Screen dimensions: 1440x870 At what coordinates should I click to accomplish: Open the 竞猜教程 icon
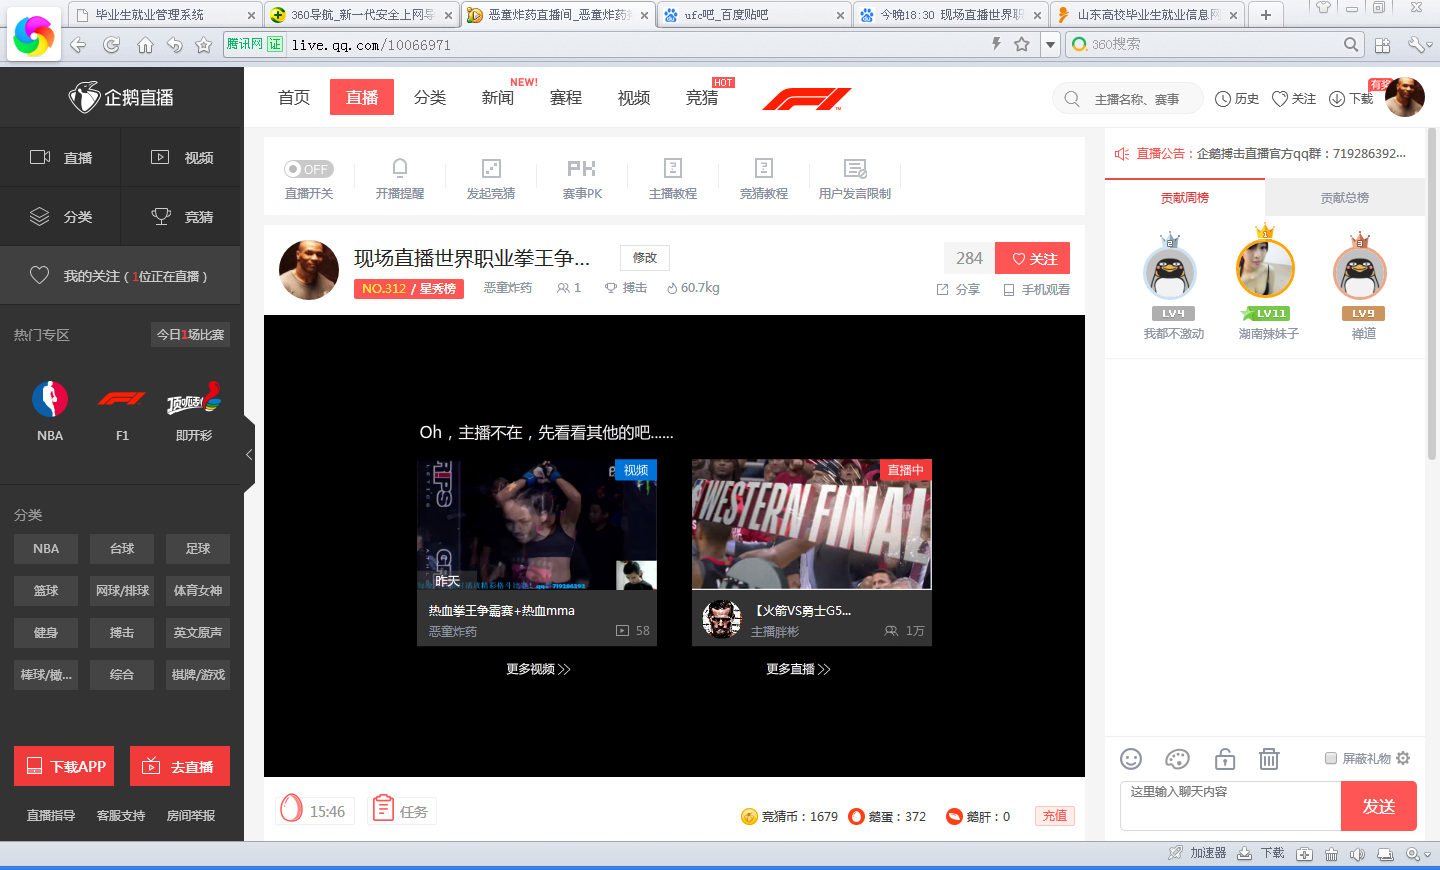(x=764, y=168)
